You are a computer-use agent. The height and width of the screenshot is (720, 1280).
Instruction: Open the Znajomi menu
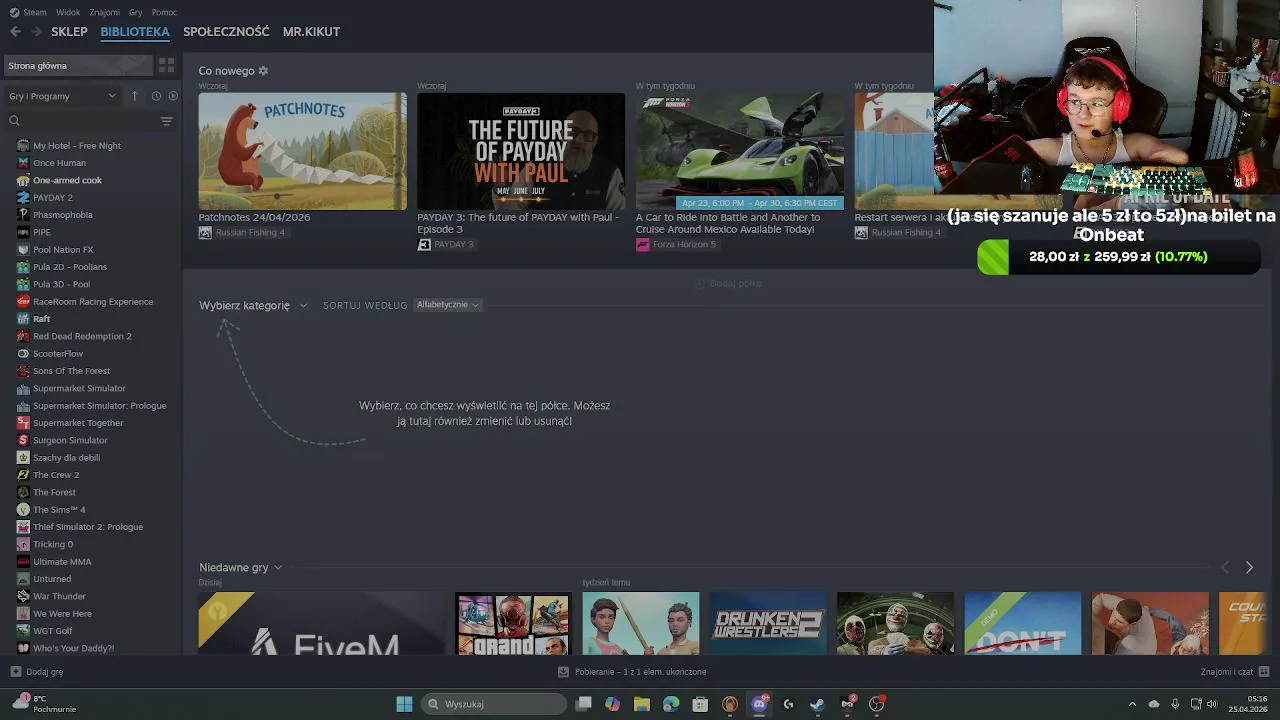pyautogui.click(x=104, y=12)
